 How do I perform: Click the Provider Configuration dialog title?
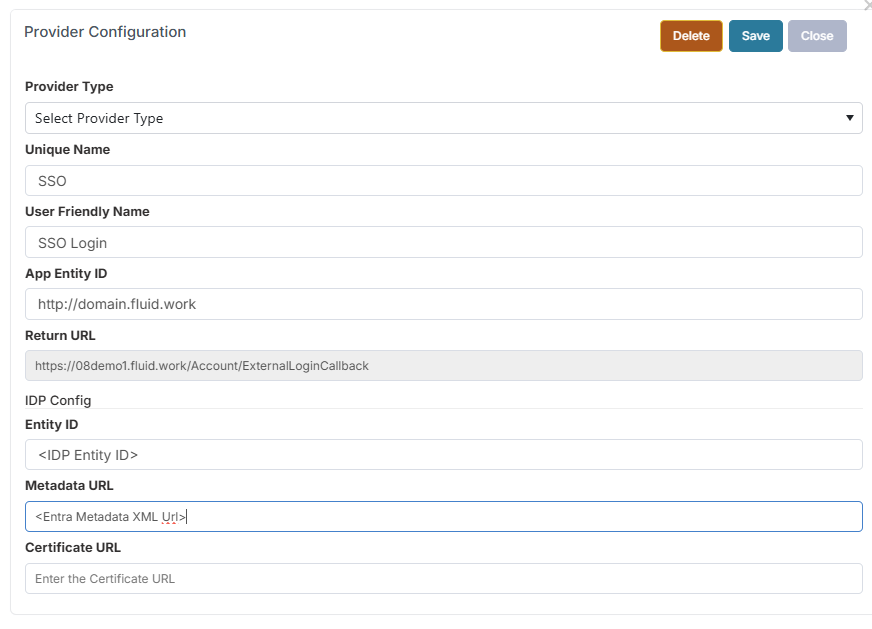105,32
